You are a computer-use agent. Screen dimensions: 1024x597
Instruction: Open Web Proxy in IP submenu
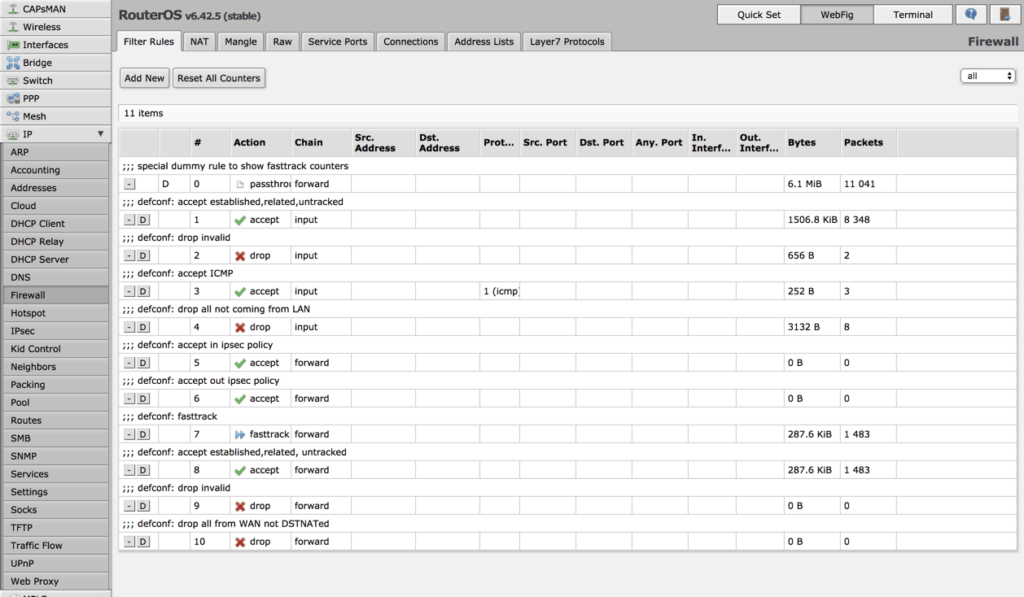pos(56,581)
